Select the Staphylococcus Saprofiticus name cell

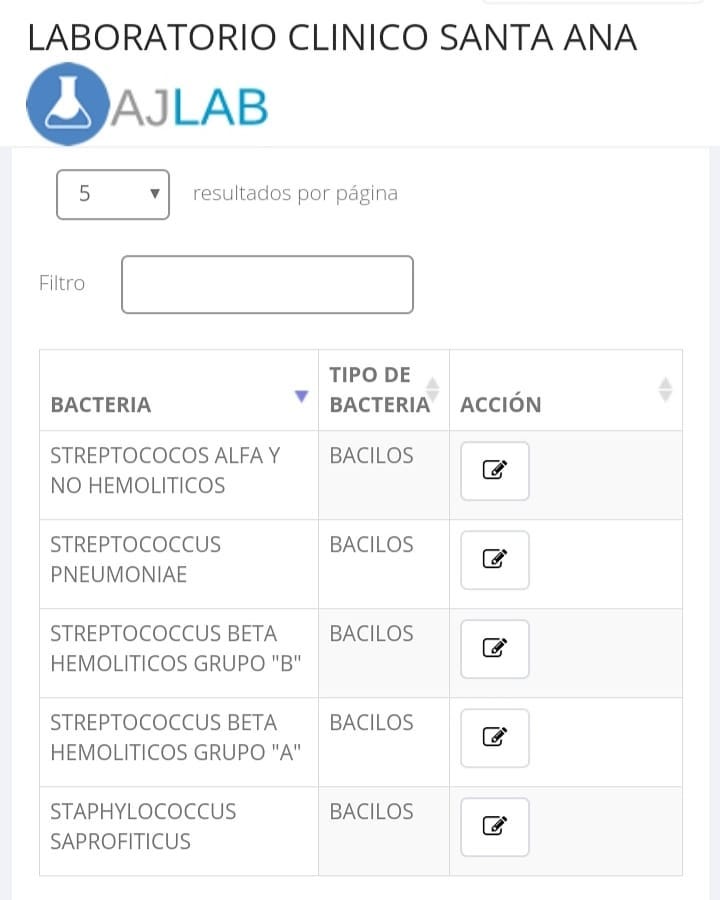coord(179,831)
